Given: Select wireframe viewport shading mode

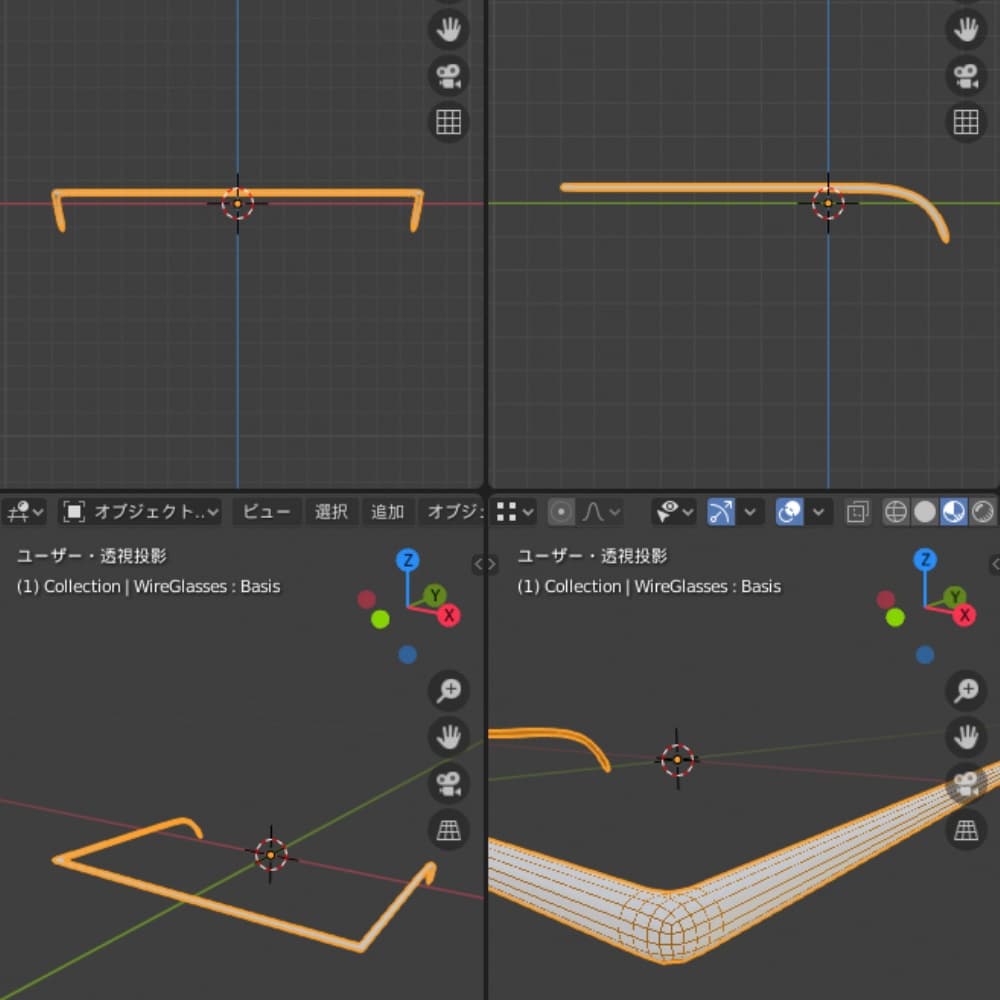Looking at the screenshot, I should tap(896, 512).
